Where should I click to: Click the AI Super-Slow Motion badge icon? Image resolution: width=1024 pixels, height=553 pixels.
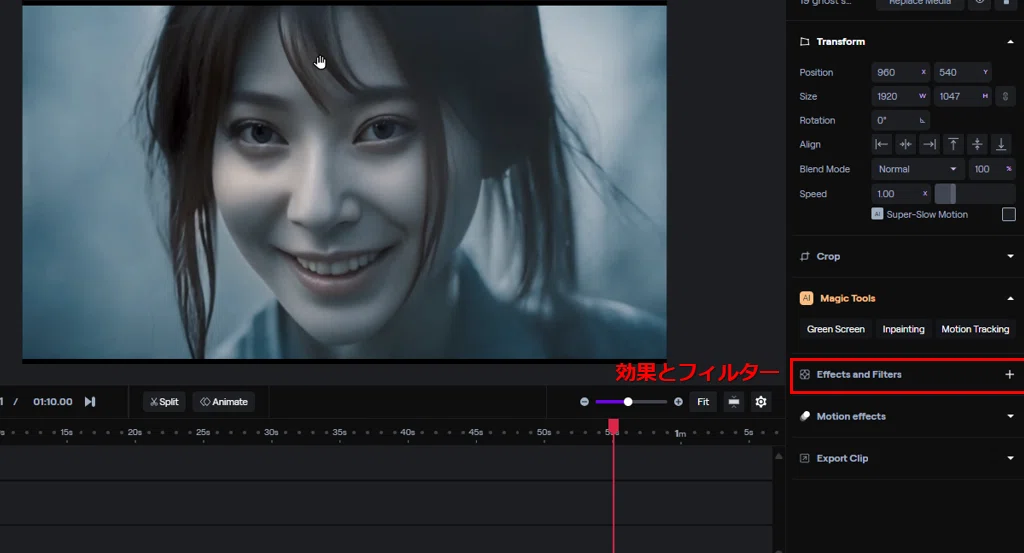pos(877,214)
